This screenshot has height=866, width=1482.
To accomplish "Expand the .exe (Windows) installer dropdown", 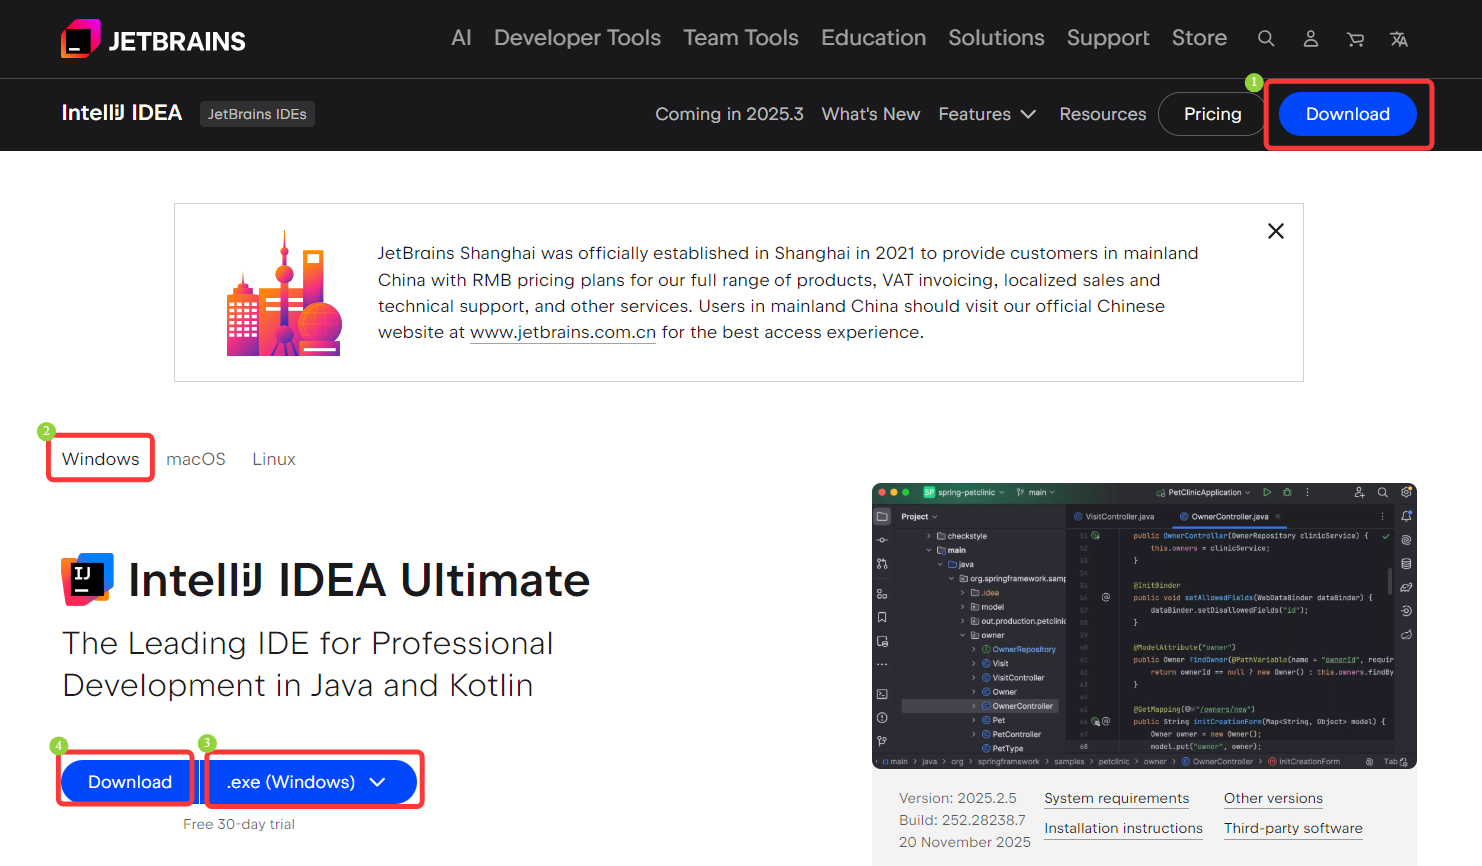I will [x=311, y=782].
